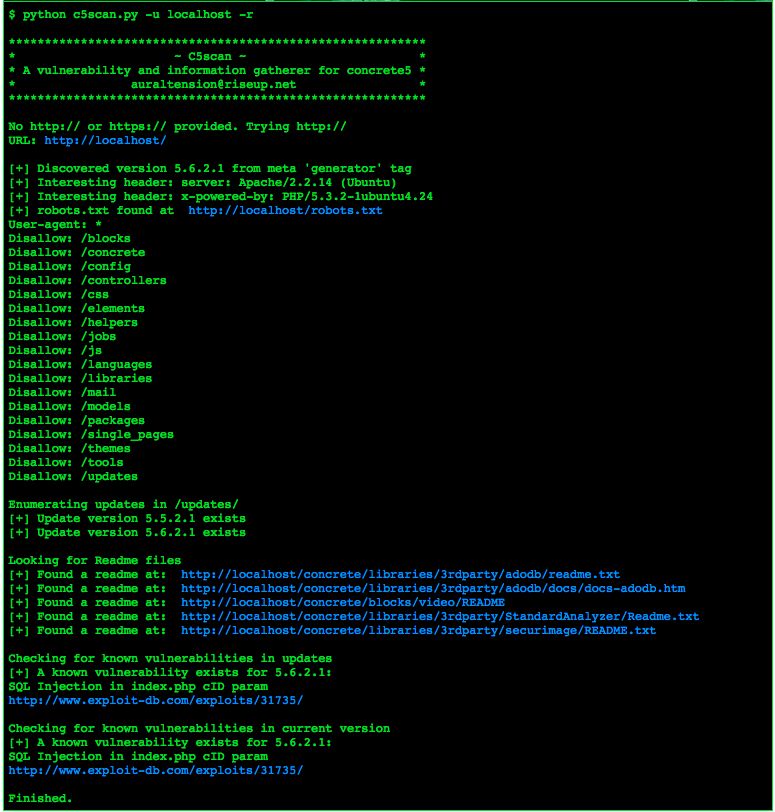
Task: Open the http://localhost/ URL link
Action: point(105,140)
